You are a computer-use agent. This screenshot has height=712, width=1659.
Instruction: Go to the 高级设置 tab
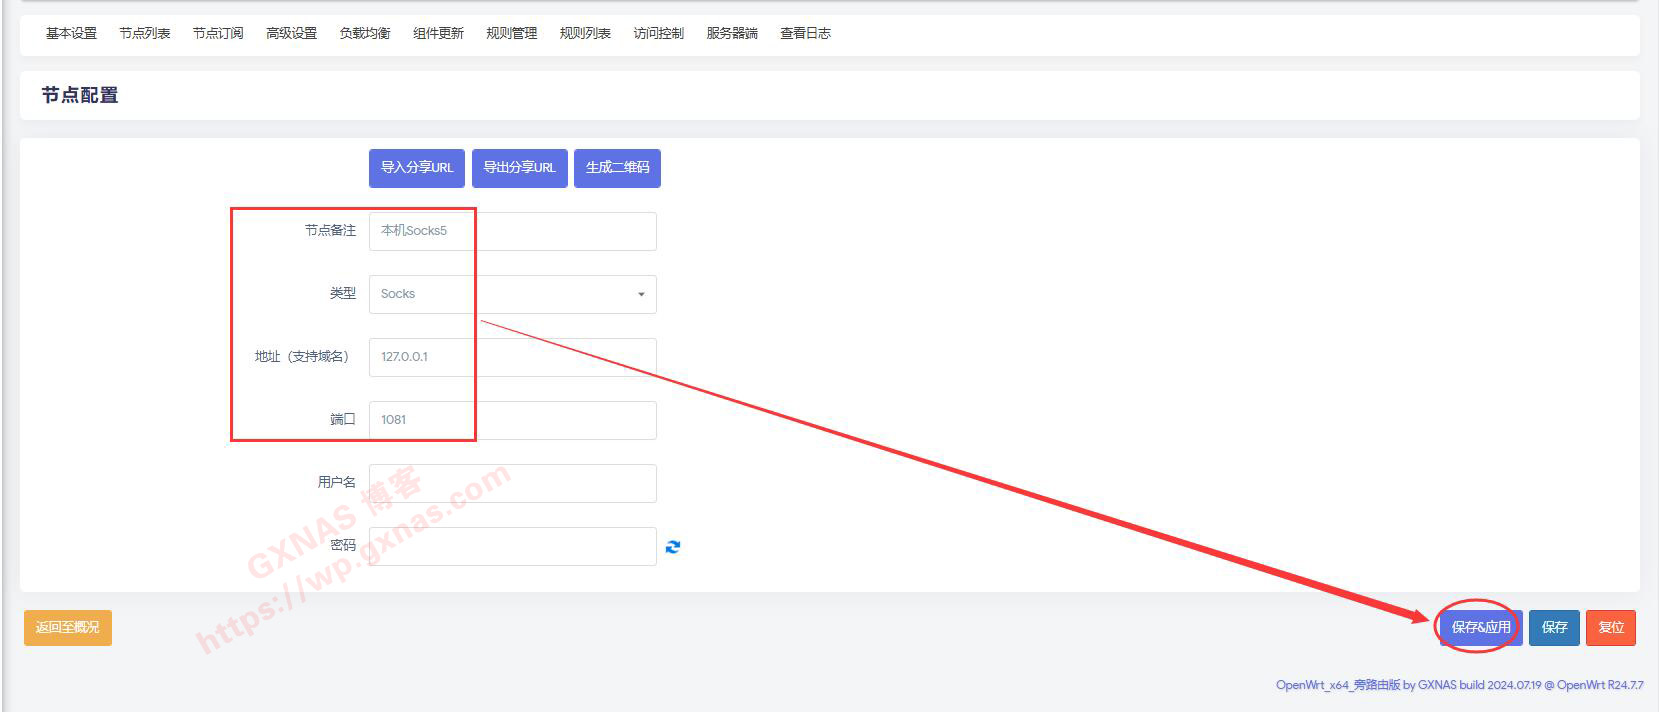click(x=291, y=33)
